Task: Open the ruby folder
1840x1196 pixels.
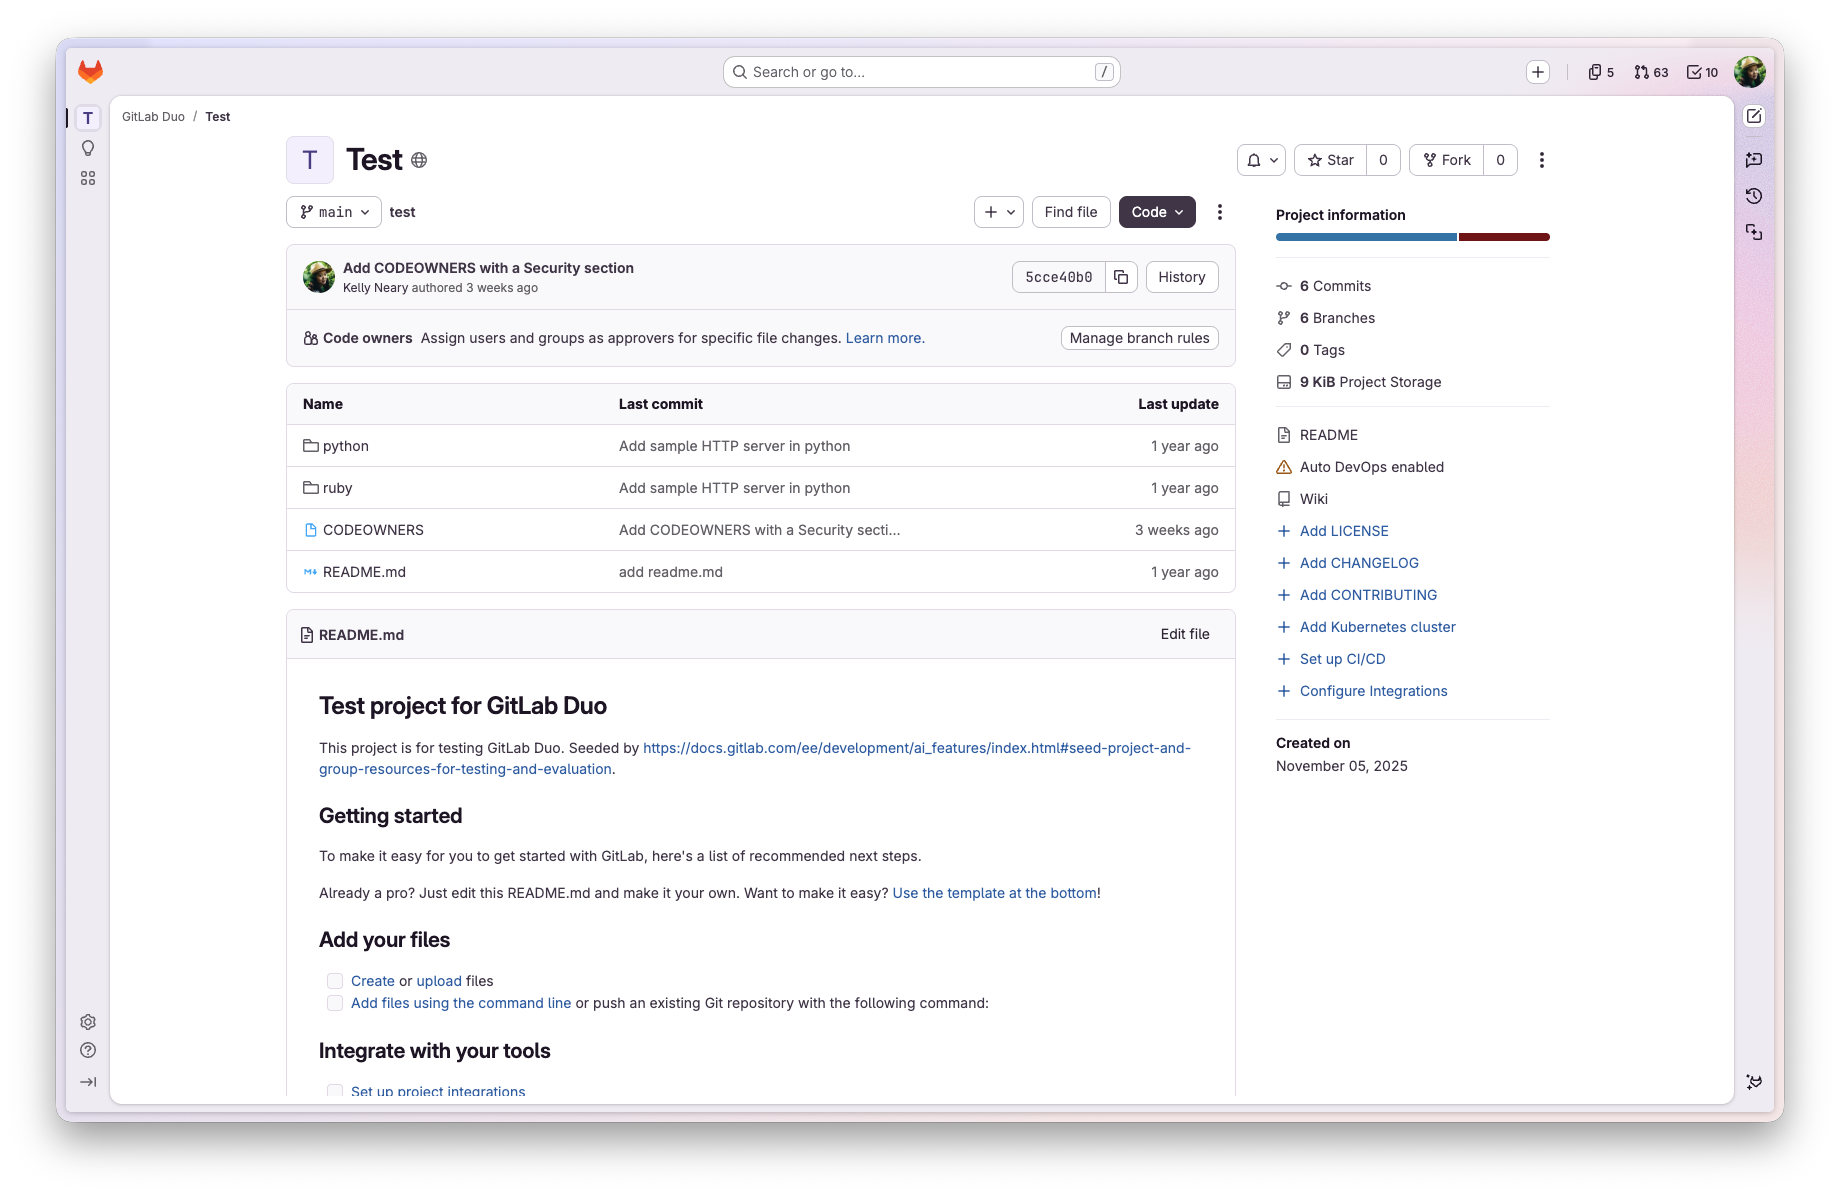Action: pos(337,488)
